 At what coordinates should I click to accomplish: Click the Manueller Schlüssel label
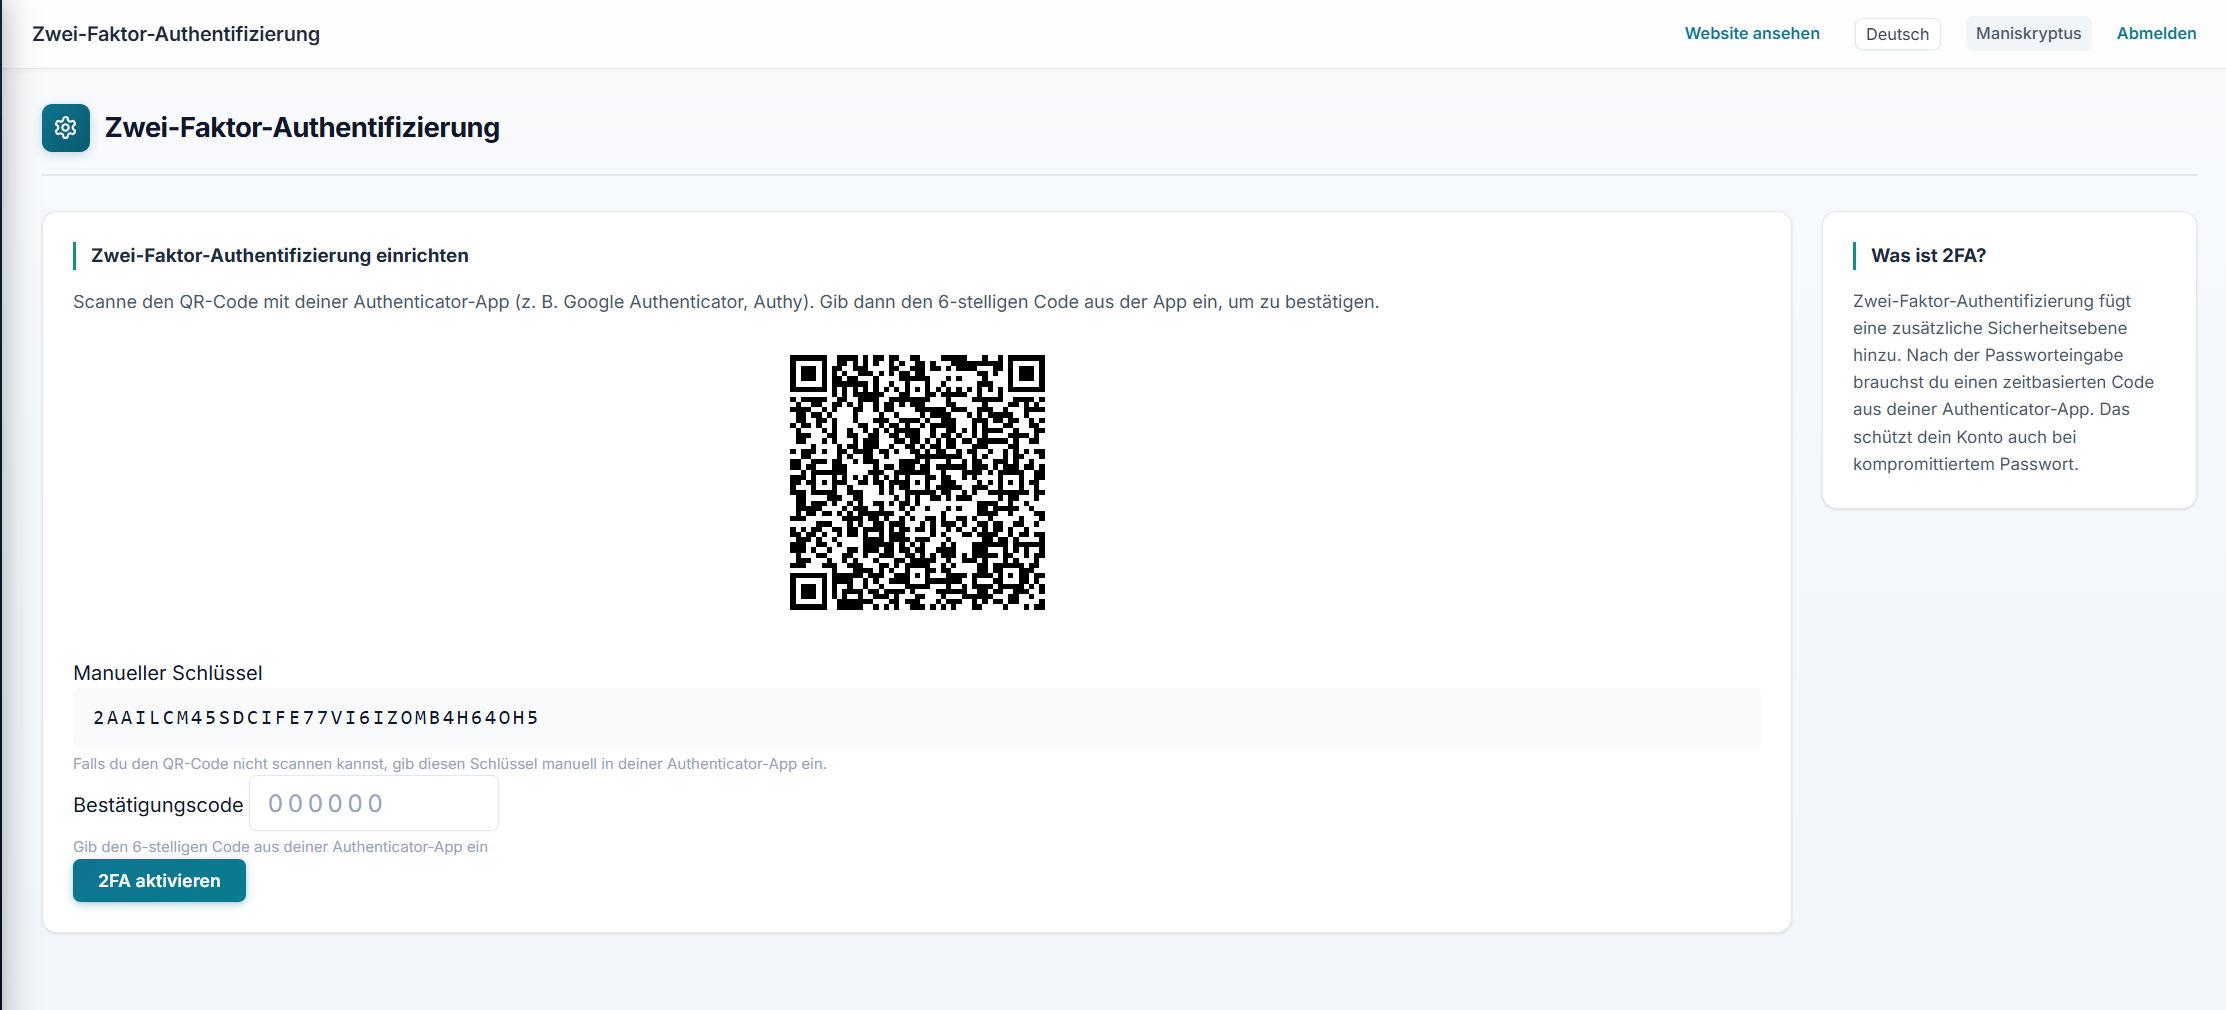(x=168, y=673)
